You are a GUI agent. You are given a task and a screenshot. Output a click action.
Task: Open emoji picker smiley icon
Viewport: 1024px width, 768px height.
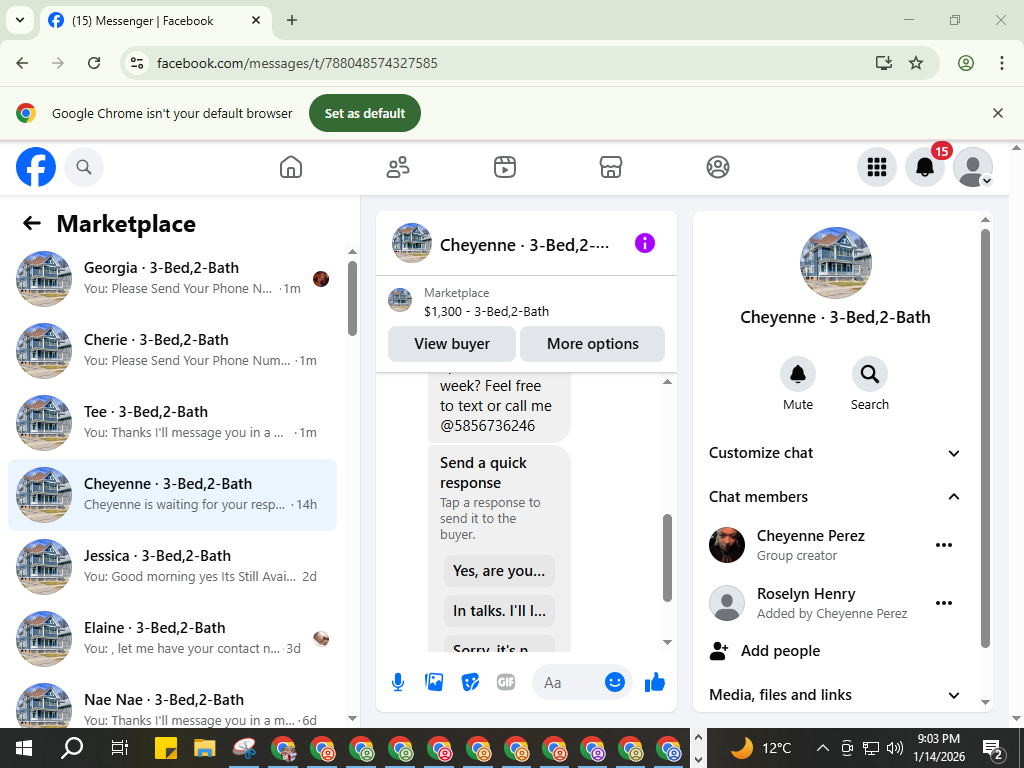tap(615, 682)
